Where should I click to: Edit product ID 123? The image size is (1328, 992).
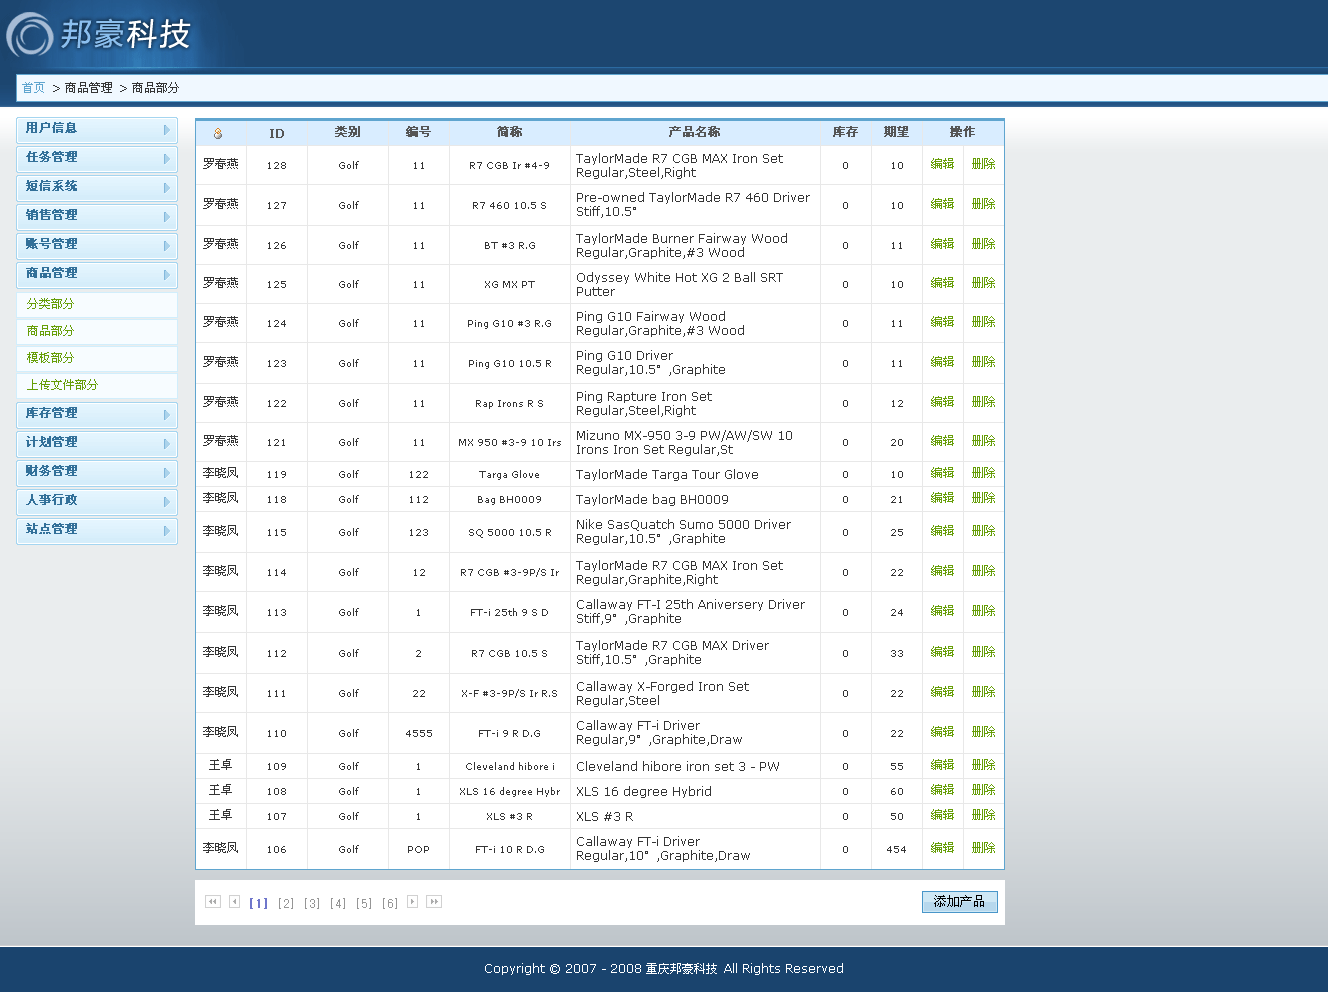[x=942, y=362]
